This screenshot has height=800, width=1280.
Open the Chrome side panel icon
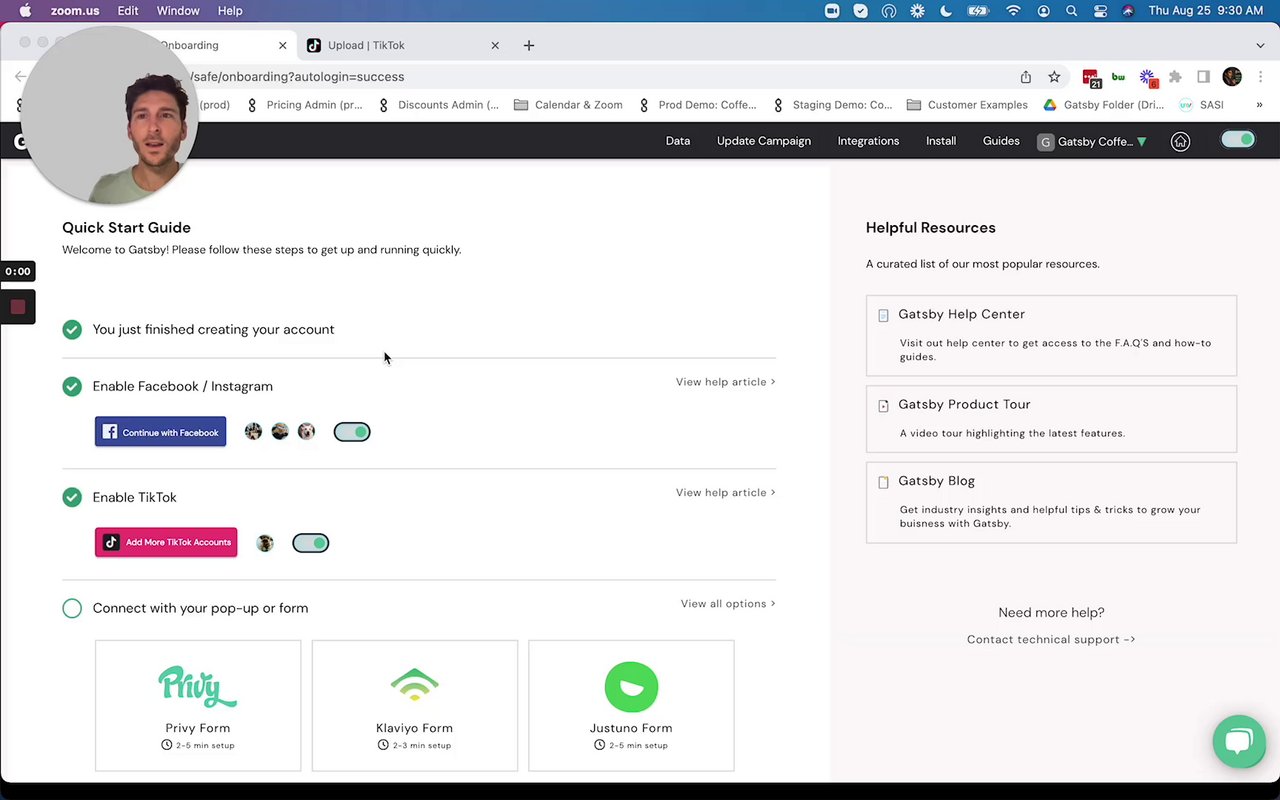click(x=1204, y=77)
